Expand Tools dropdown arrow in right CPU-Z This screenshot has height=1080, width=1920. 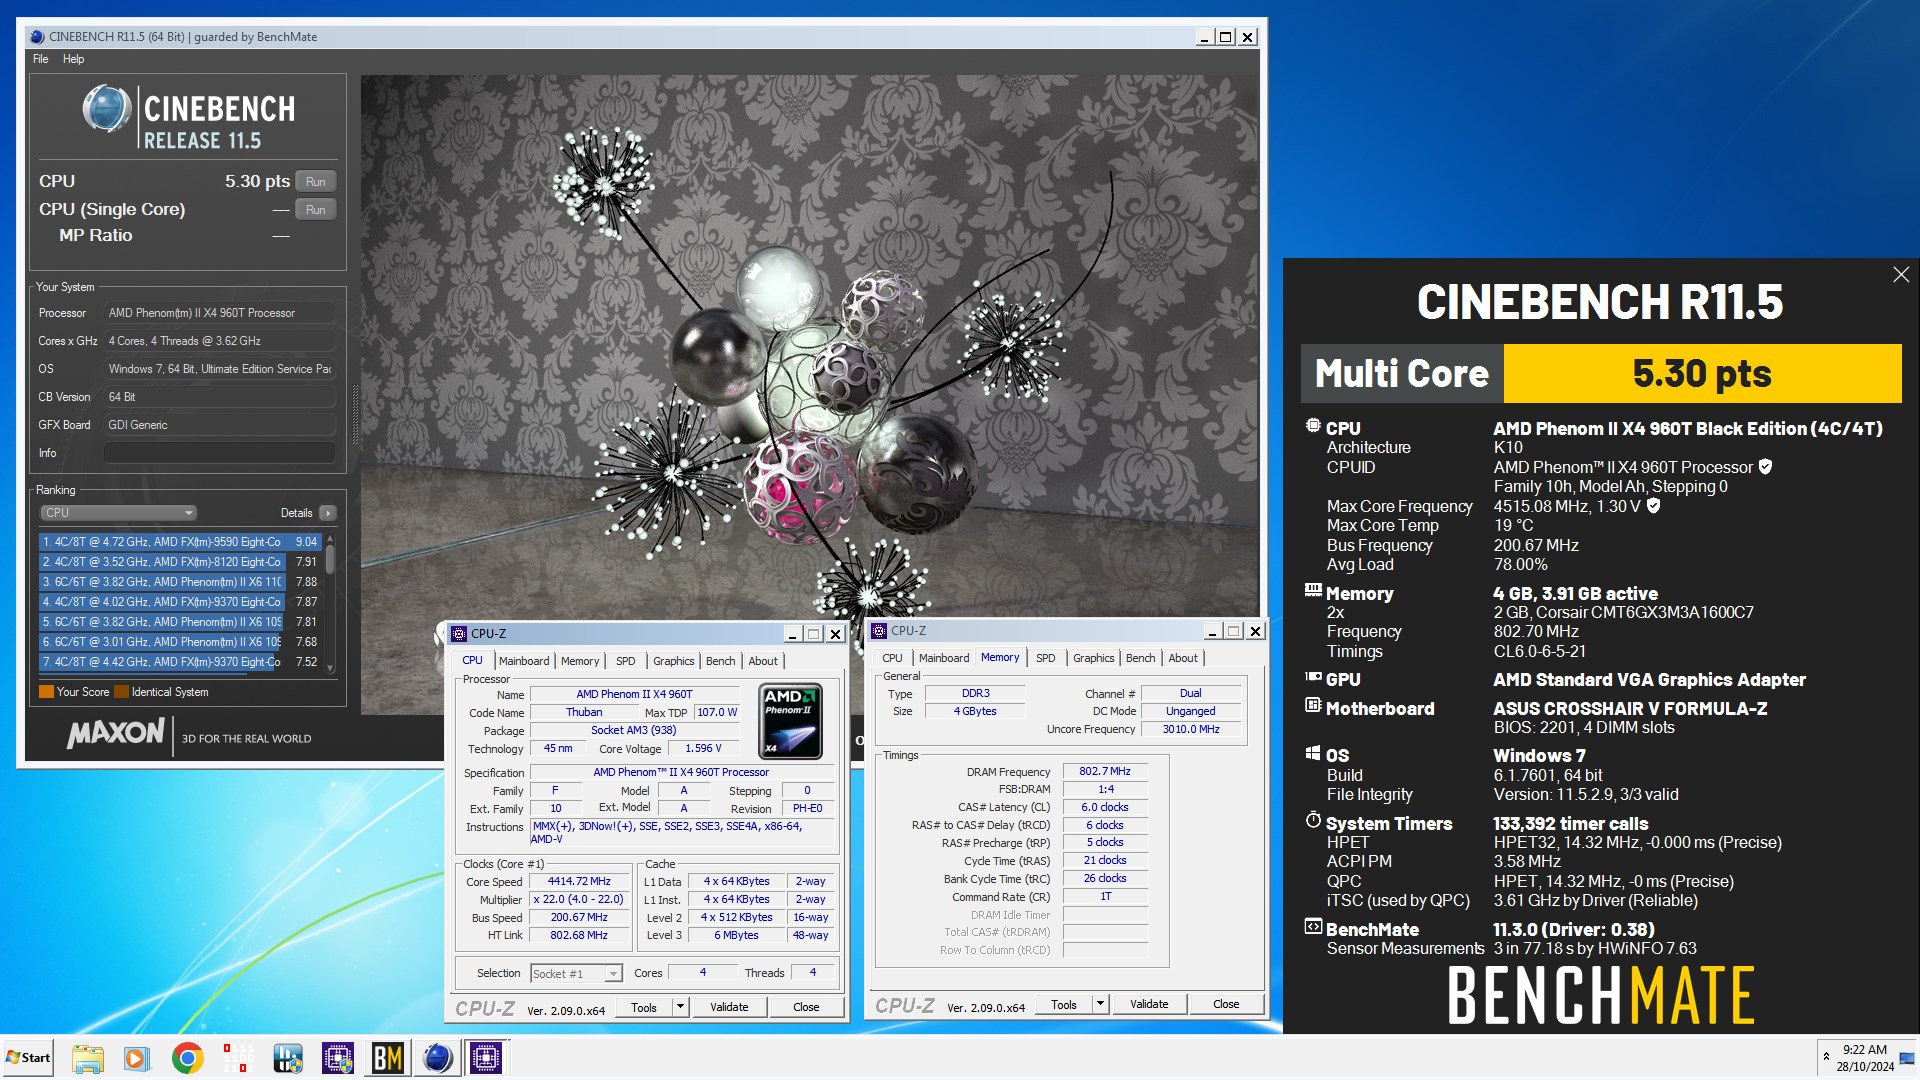[1101, 1004]
